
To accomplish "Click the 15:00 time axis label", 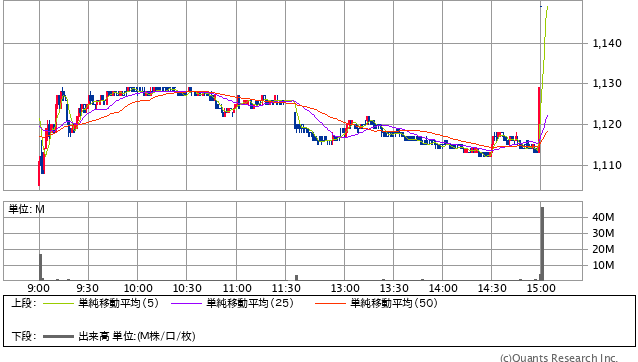I will pyautogui.click(x=541, y=288).
